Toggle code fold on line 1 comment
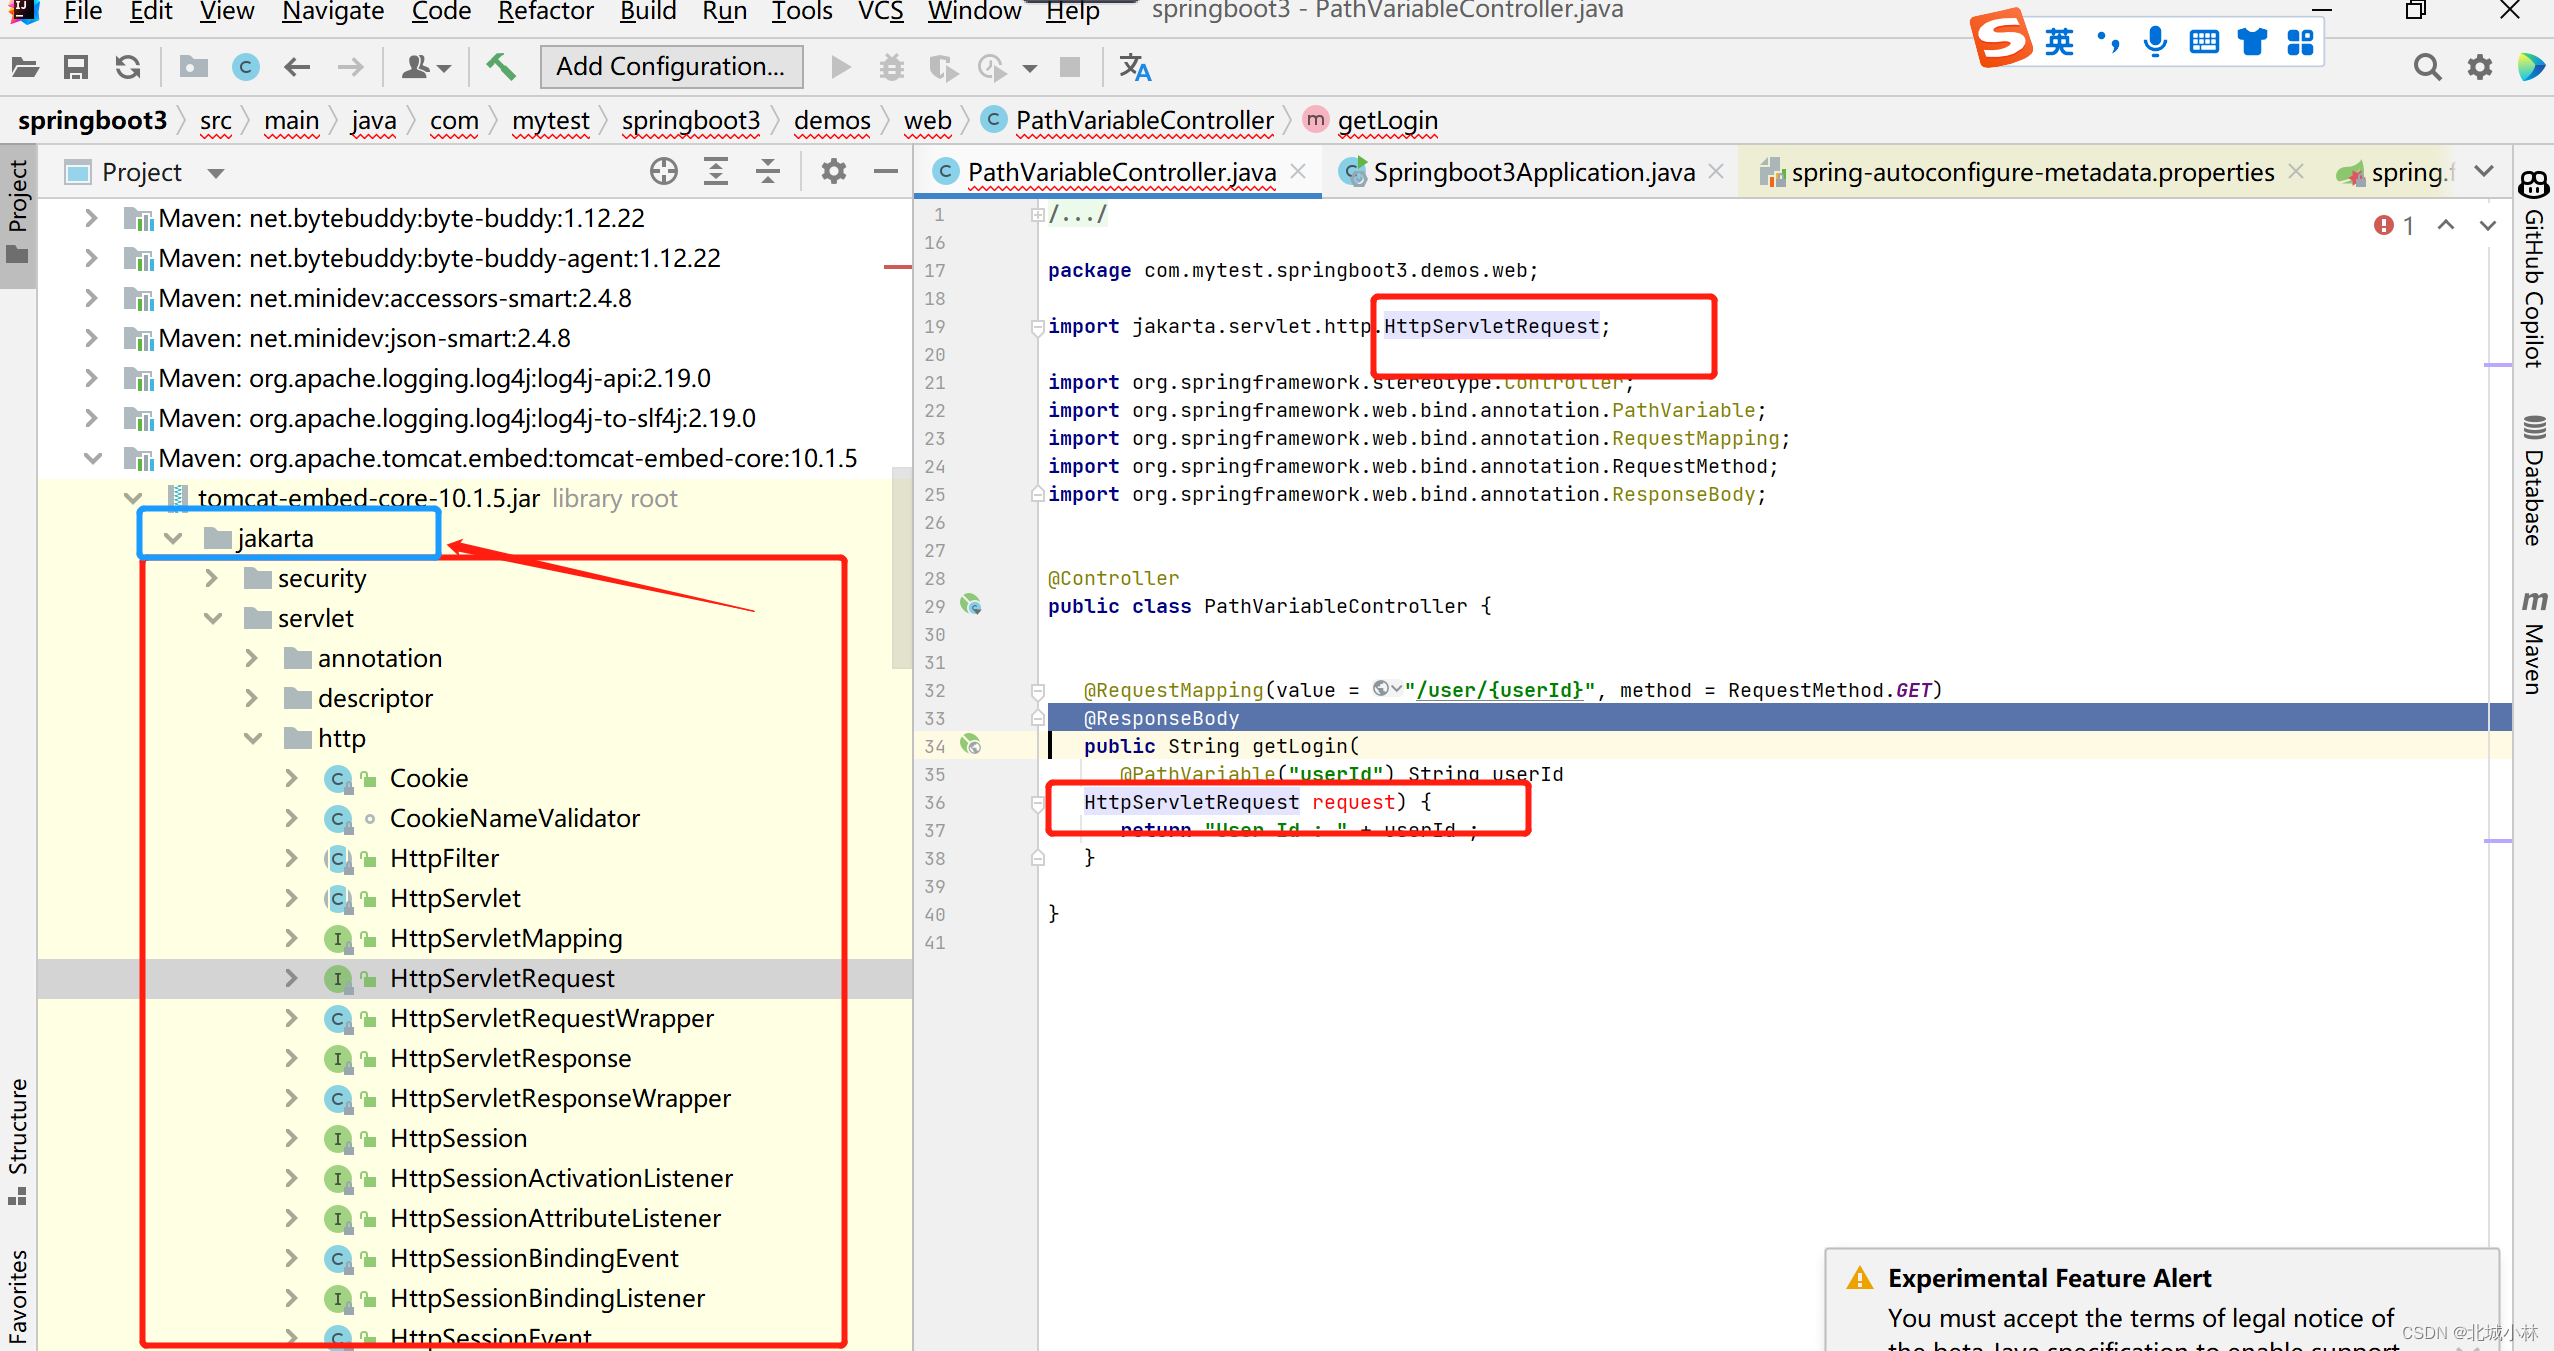This screenshot has width=2554, height=1351. [x=1037, y=214]
